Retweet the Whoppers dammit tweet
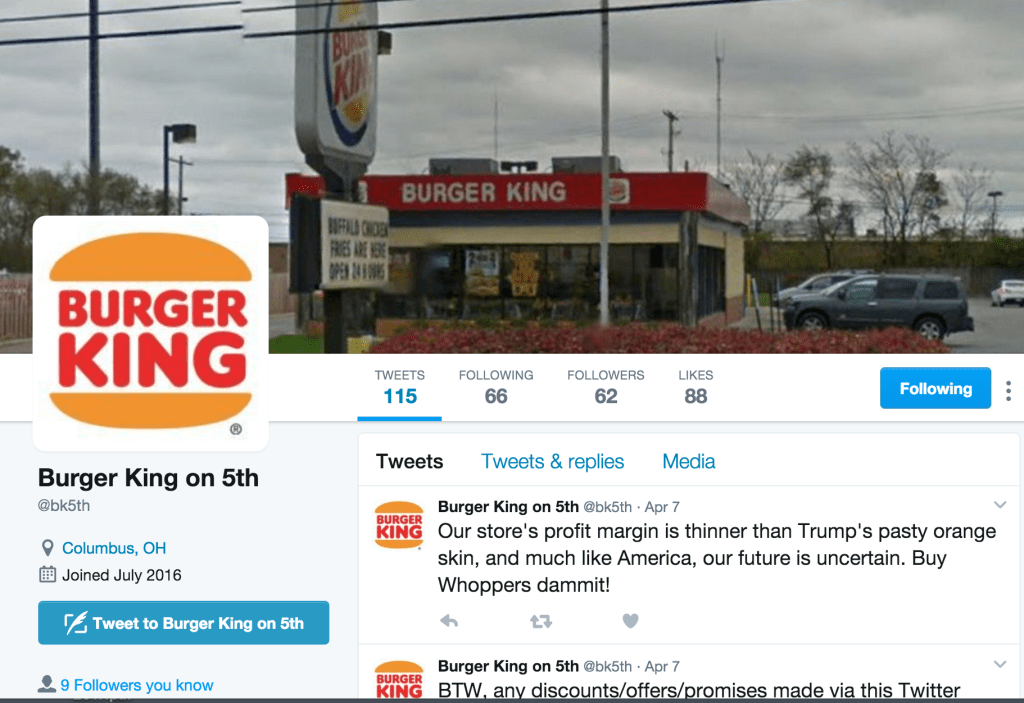The image size is (1024, 703). pyautogui.click(x=541, y=621)
